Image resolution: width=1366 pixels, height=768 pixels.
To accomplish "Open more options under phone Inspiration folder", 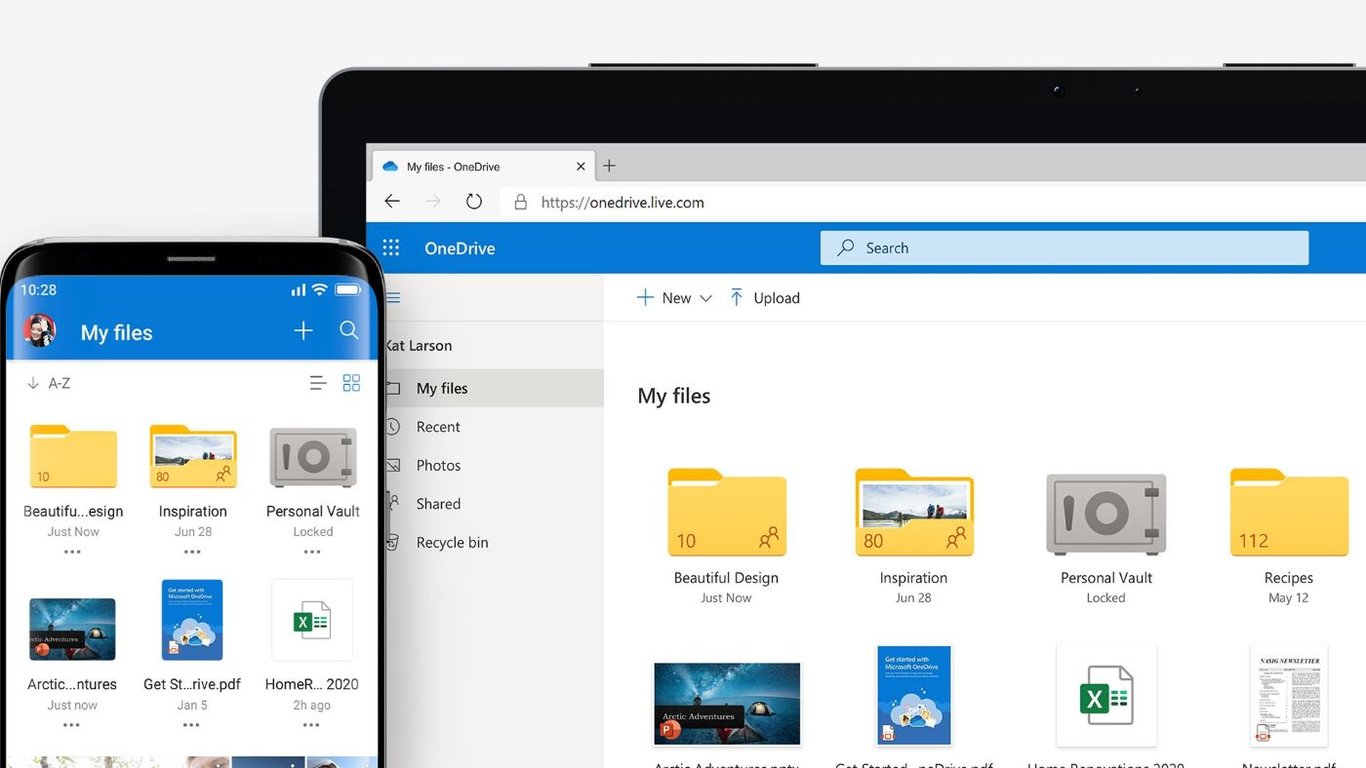I will [192, 552].
